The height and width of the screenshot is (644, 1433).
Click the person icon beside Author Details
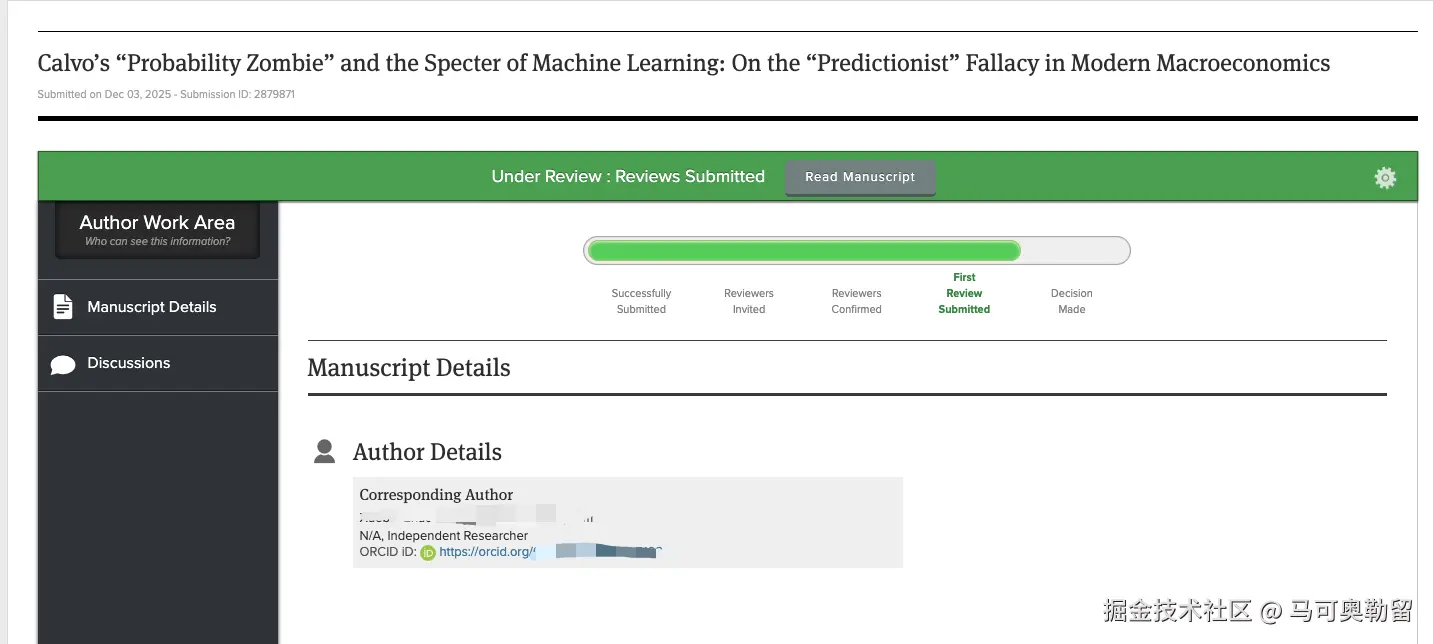click(x=324, y=452)
